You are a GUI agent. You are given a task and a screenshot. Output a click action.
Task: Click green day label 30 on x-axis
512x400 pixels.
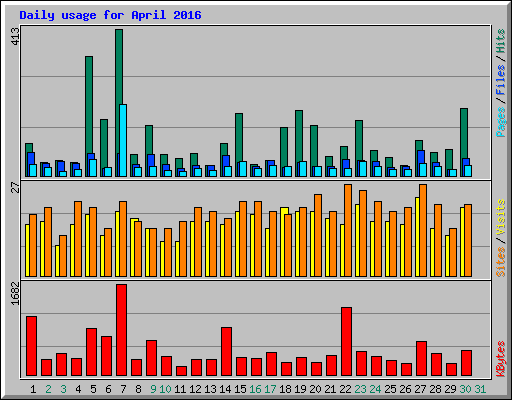[x=465, y=389]
